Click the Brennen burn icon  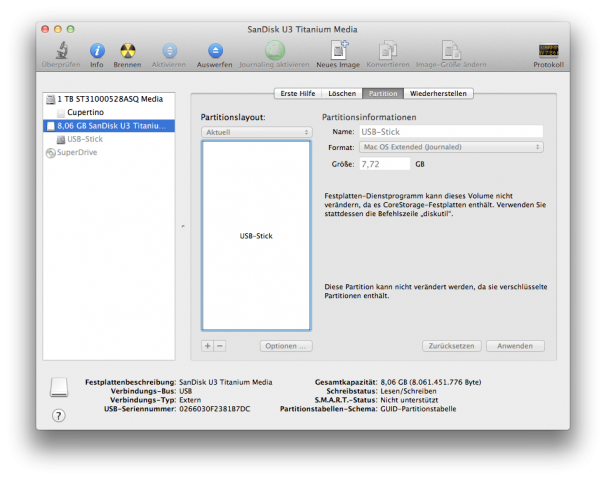pyautogui.click(x=128, y=51)
